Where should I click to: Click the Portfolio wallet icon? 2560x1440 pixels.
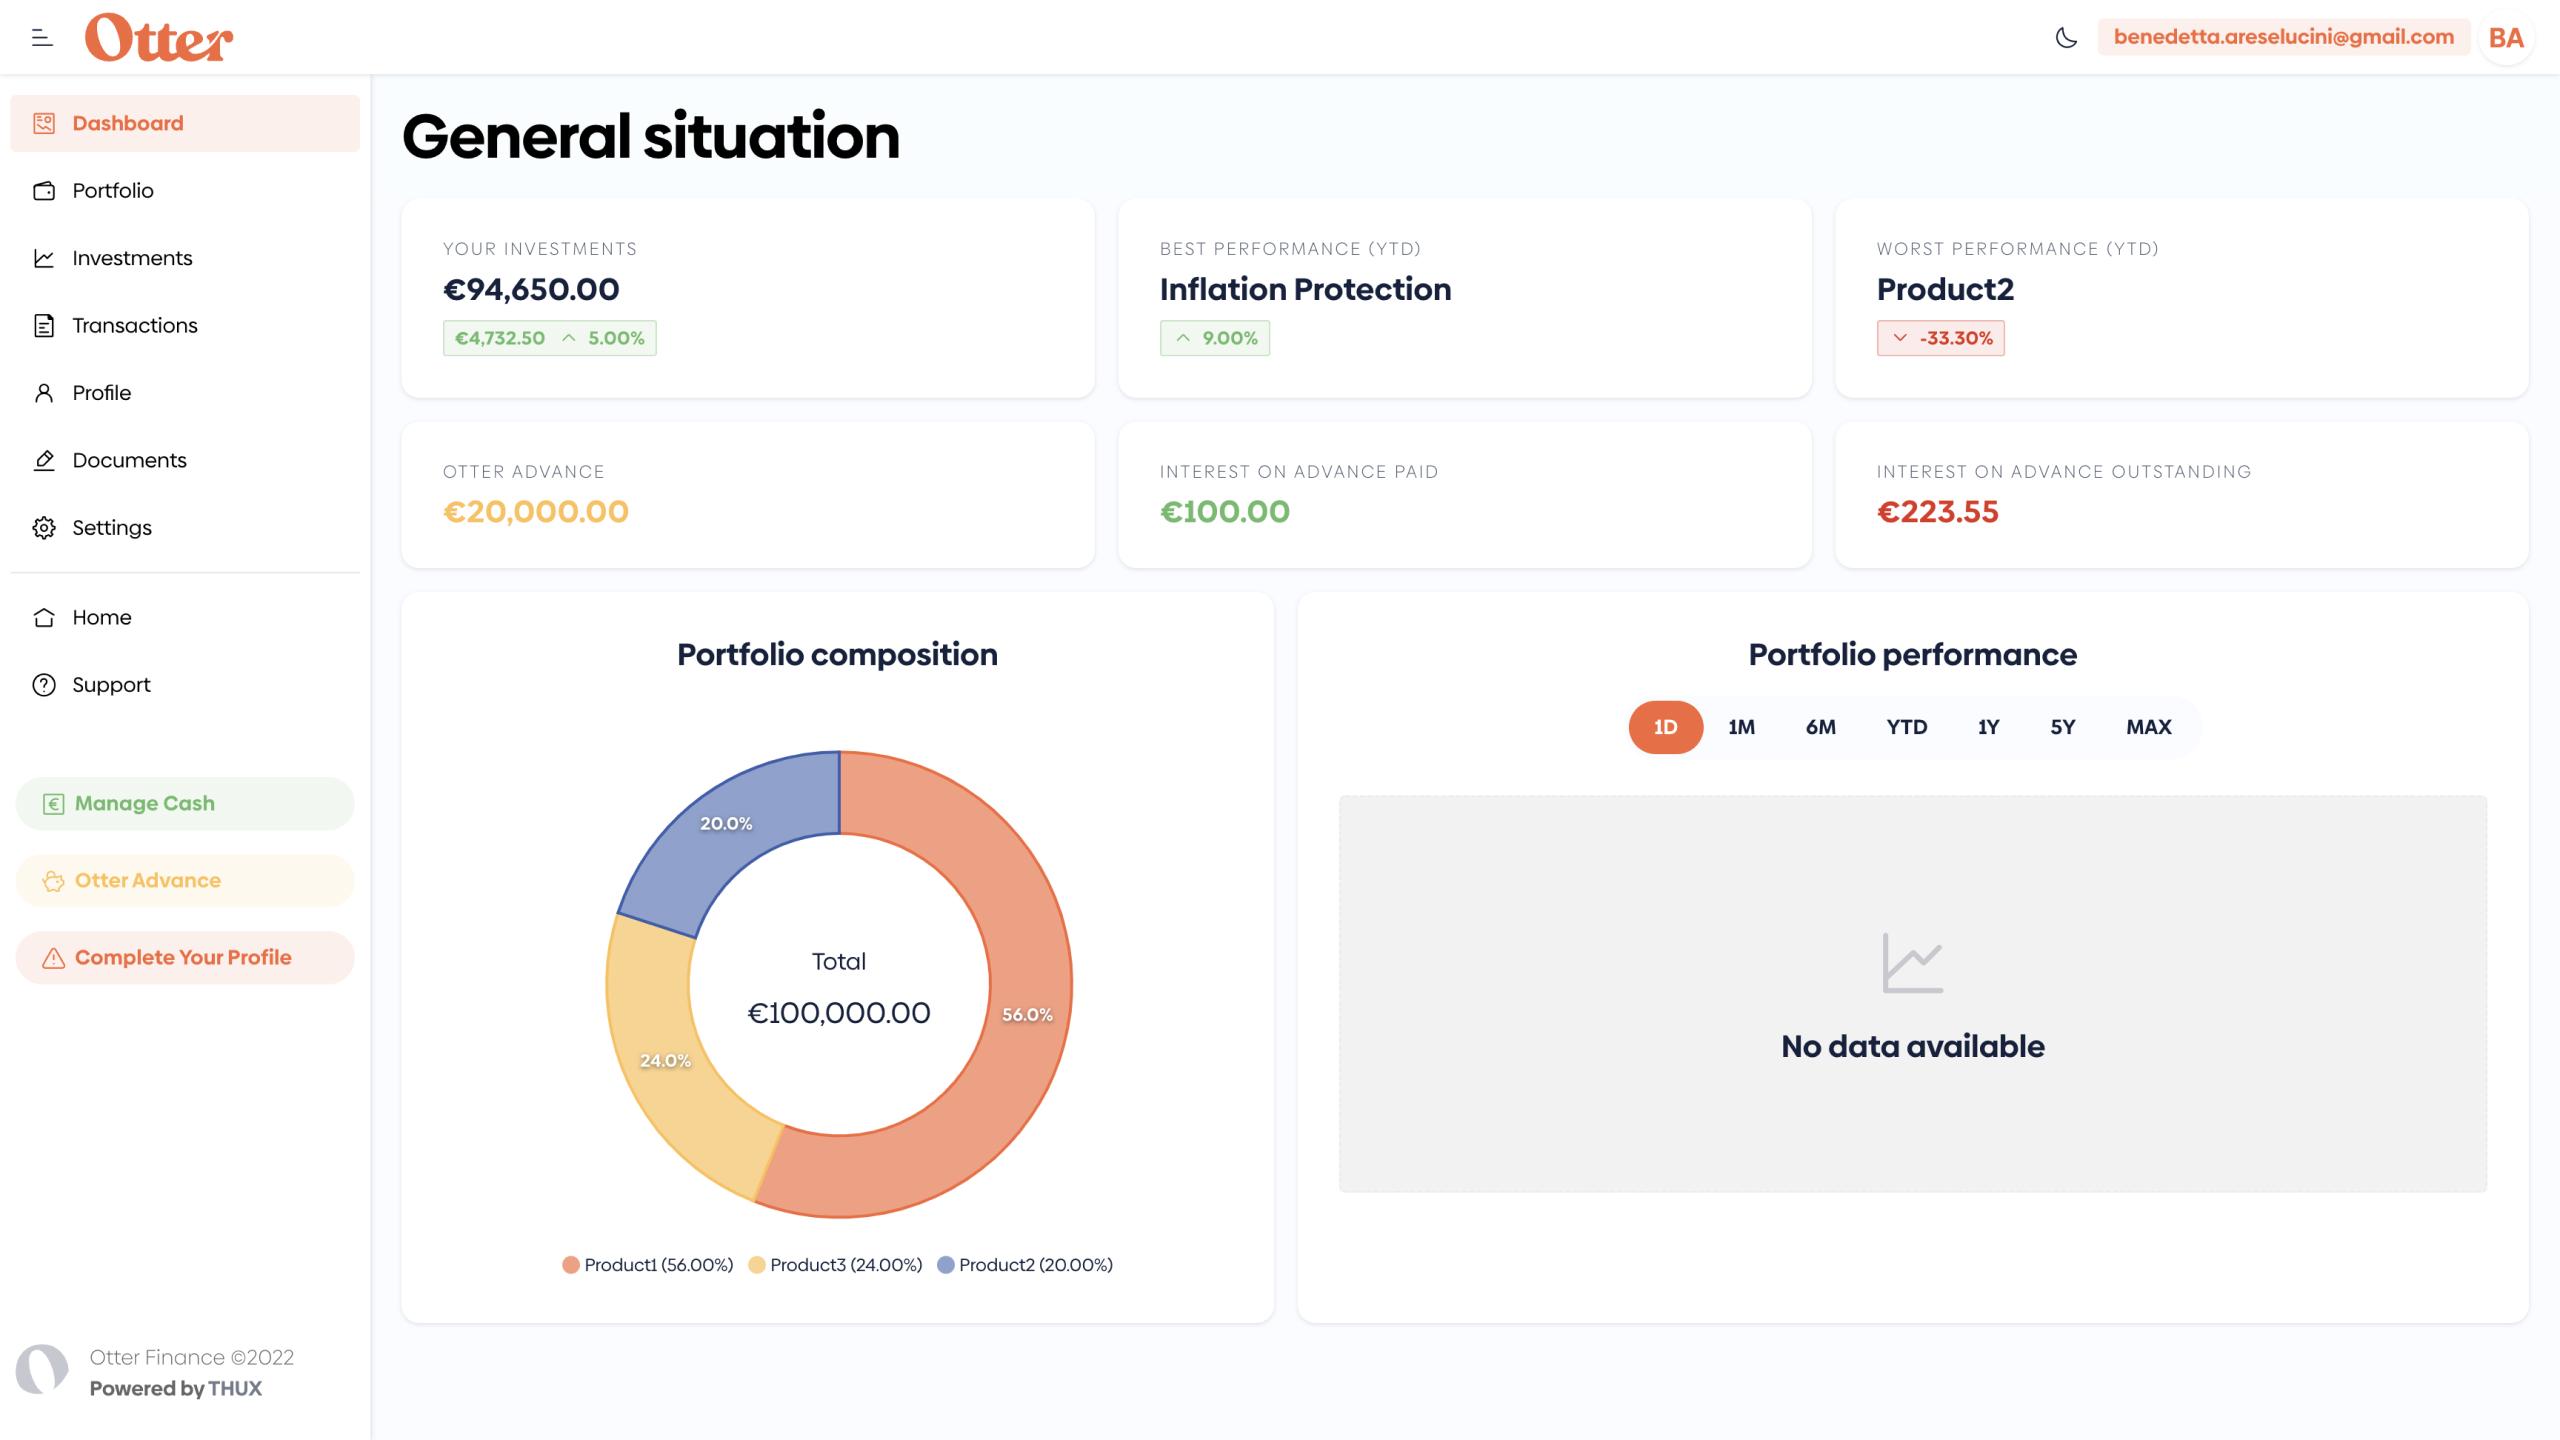coord(44,191)
